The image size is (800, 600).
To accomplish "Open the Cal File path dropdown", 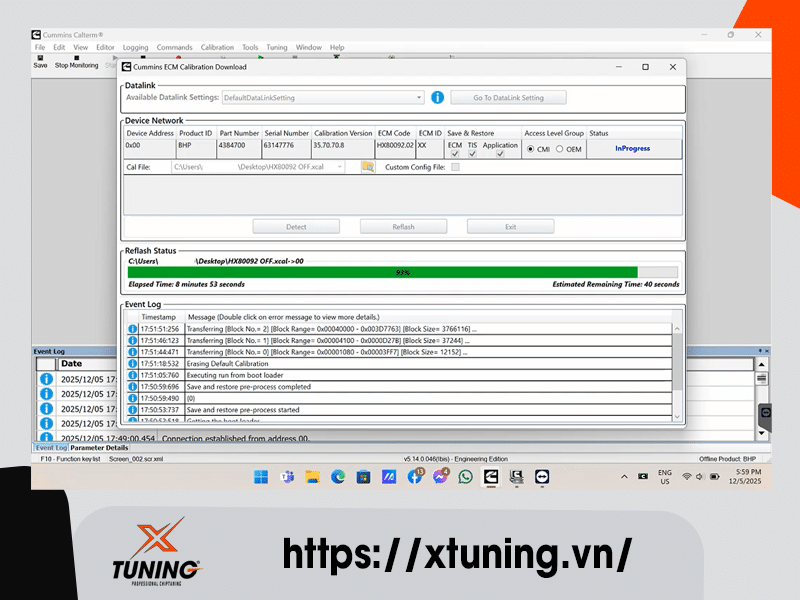I will pyautogui.click(x=340, y=167).
